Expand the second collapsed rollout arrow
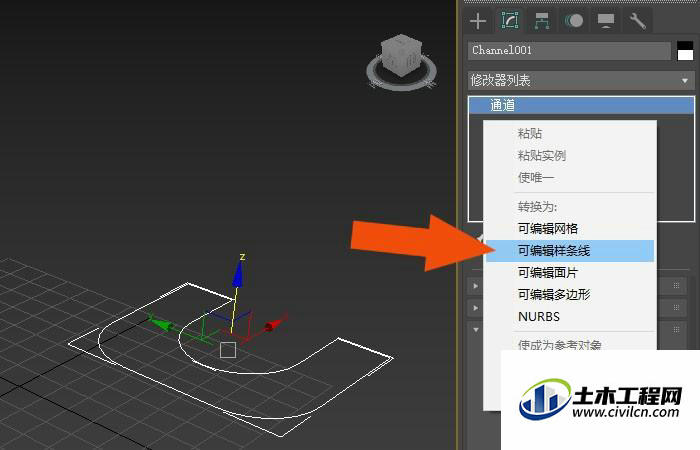 pyautogui.click(x=475, y=308)
